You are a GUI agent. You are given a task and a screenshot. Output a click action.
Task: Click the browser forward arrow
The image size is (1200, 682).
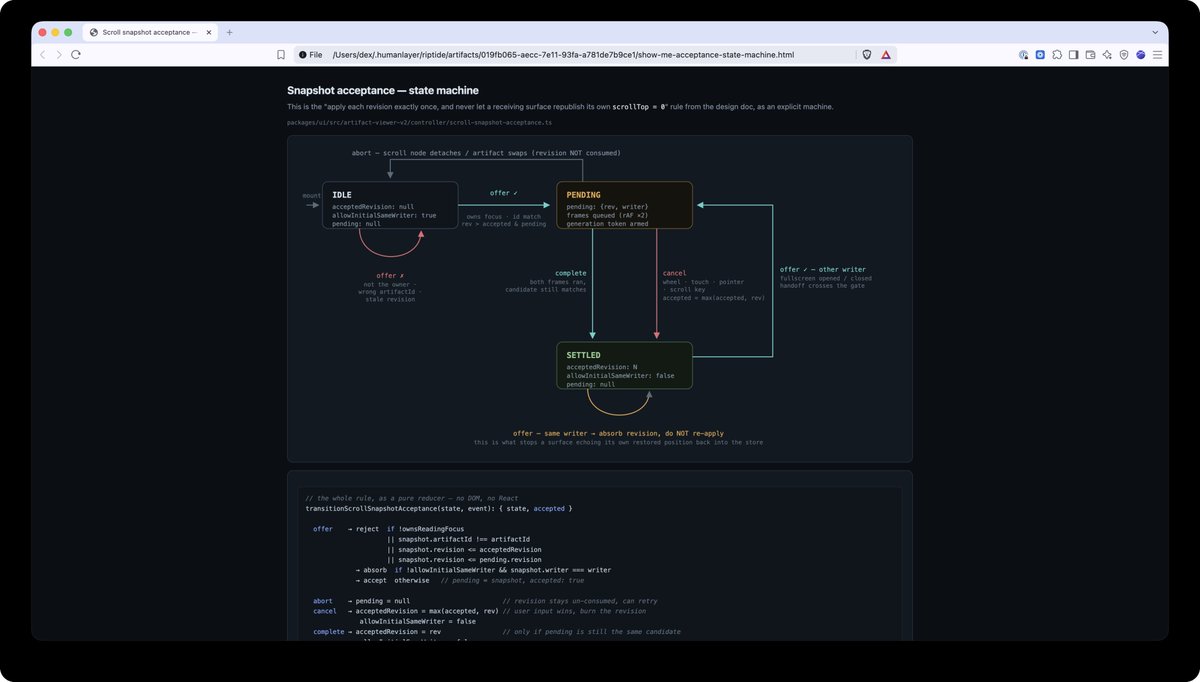(x=58, y=54)
